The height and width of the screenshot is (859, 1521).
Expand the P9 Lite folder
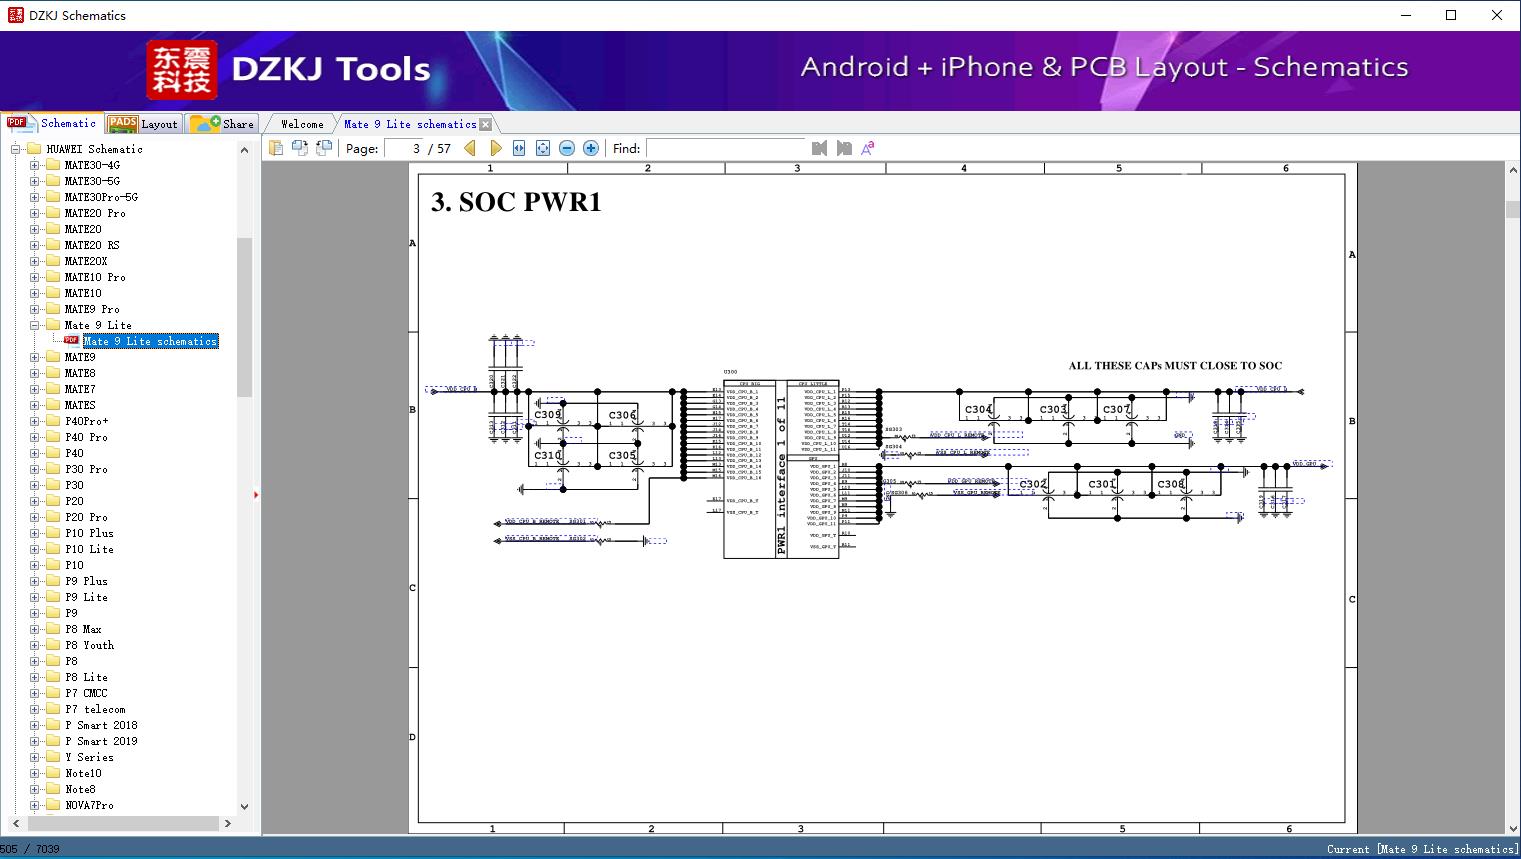click(x=34, y=597)
